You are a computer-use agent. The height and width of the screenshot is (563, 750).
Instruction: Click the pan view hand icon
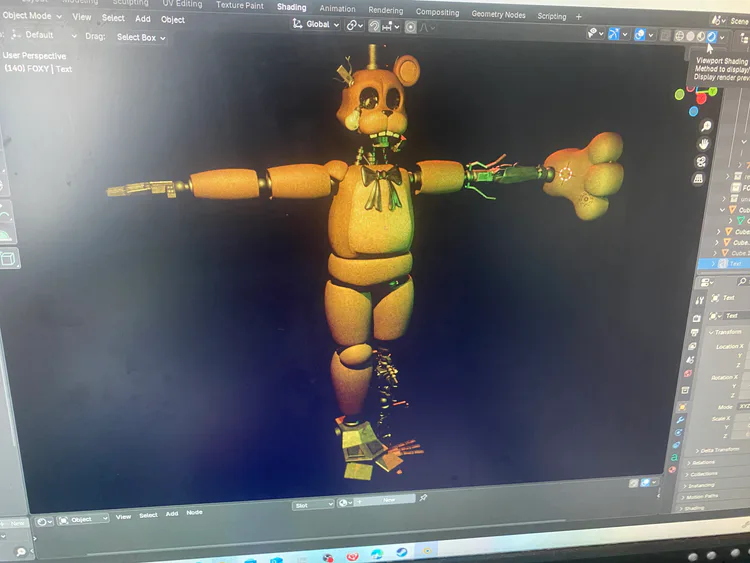tap(704, 144)
